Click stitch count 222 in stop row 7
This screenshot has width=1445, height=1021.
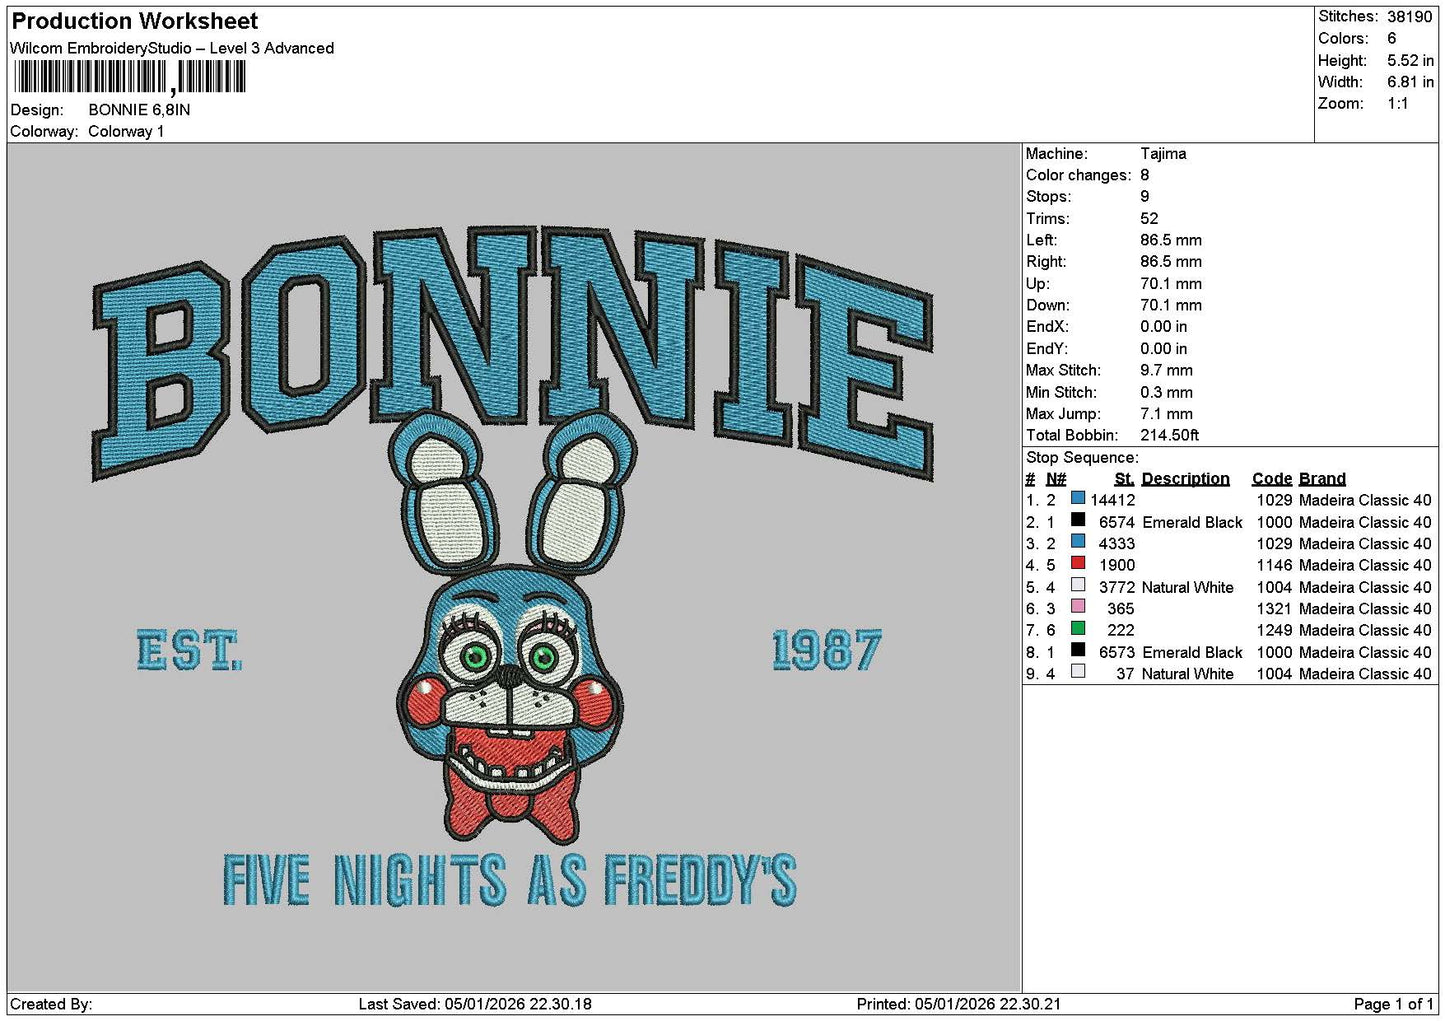(x=1121, y=630)
